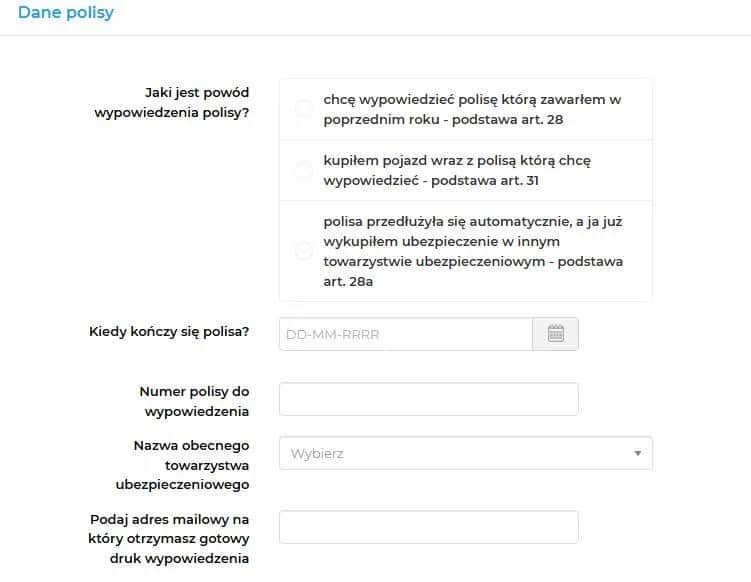Click the "DD-MM-RRRR" placeholder text
Screen dimensions: 751x582
(333, 334)
